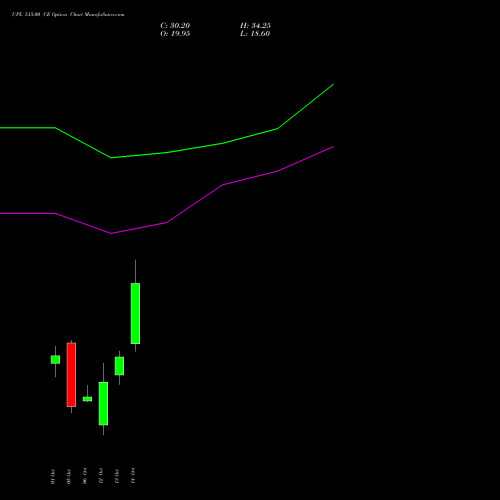Click the green candlestick above 01 Oct
Screen dimensions: 500x500
click(55, 360)
